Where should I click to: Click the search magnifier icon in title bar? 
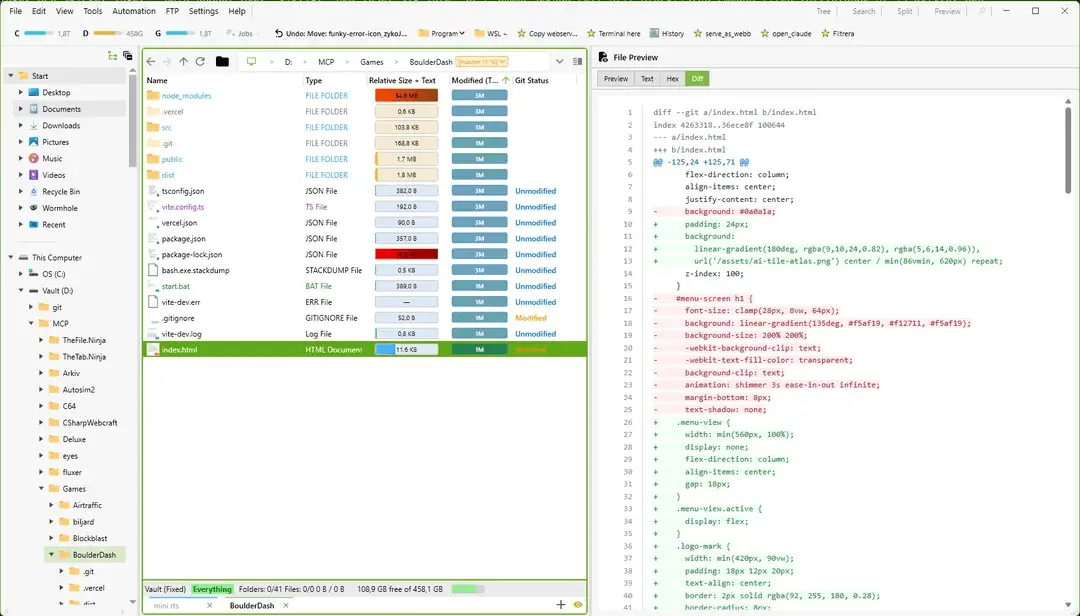point(982,11)
